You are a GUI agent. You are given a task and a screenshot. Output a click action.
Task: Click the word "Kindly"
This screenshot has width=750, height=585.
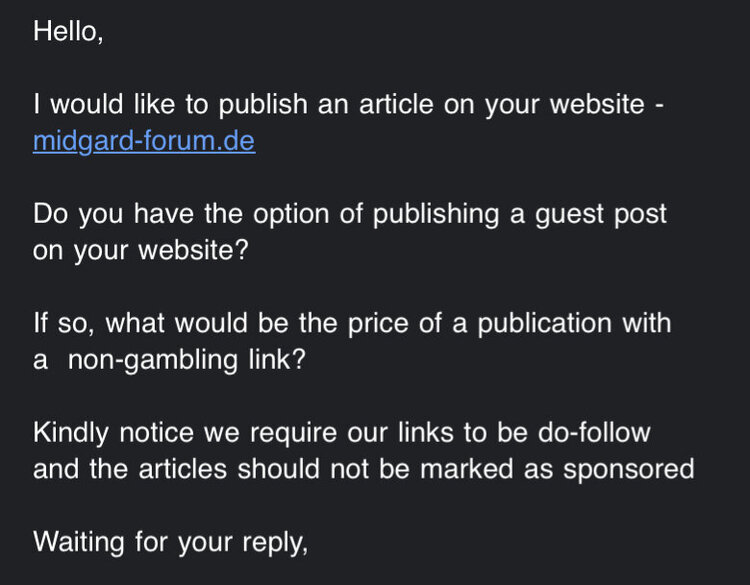(73, 433)
